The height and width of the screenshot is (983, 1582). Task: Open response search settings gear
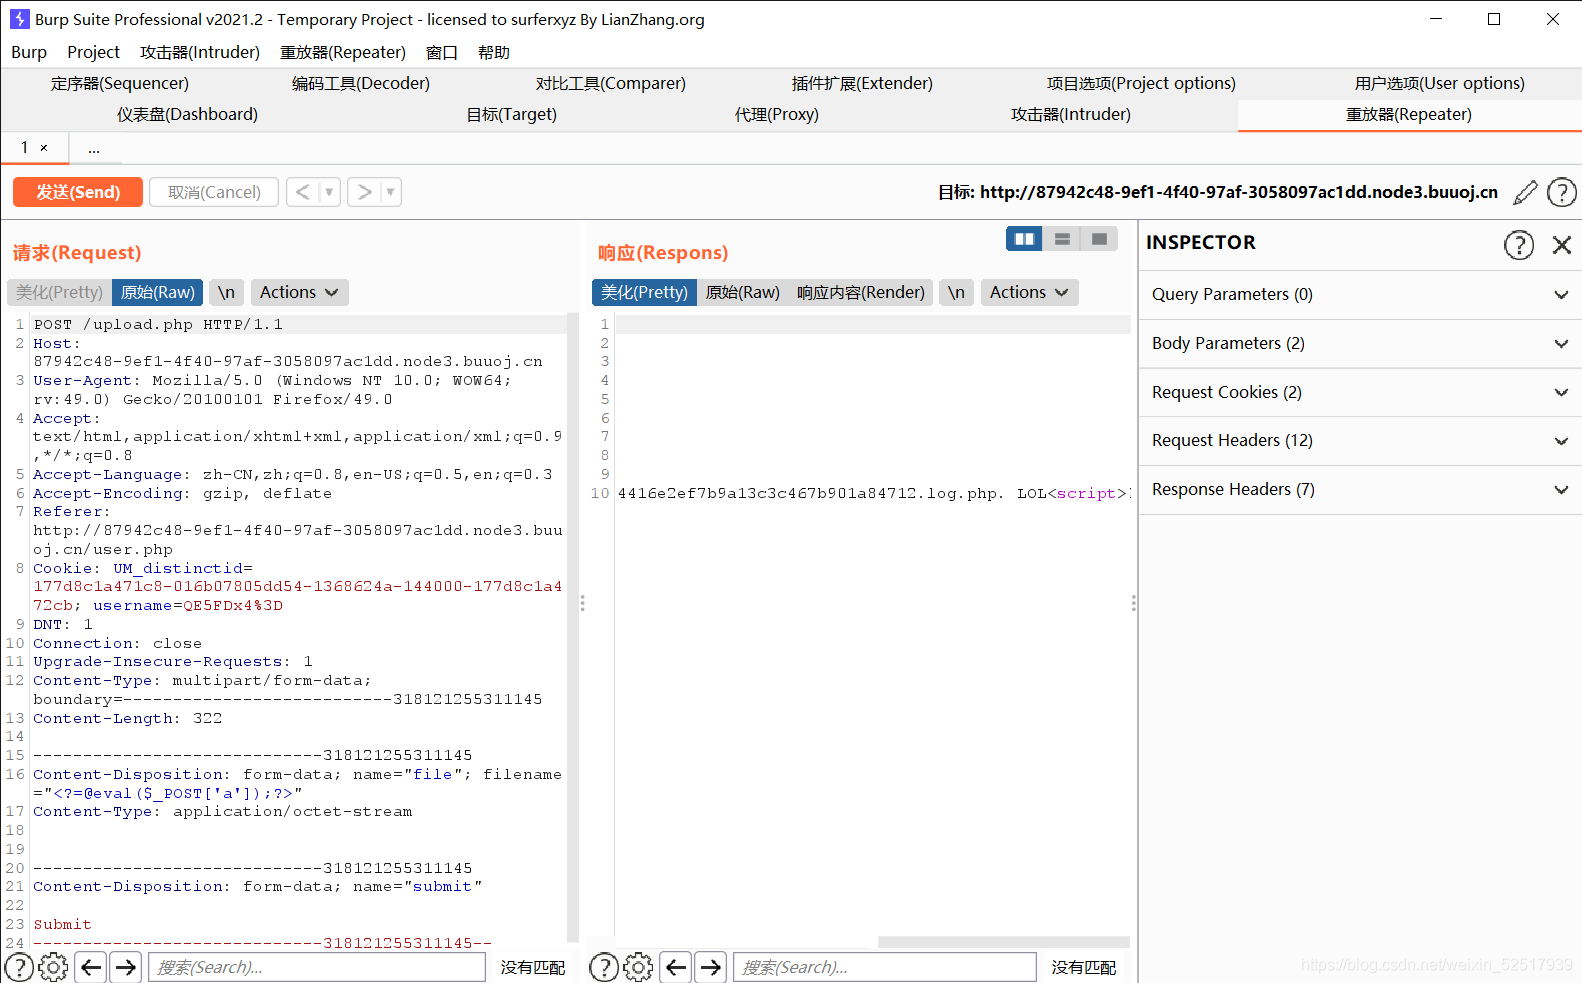(x=638, y=967)
